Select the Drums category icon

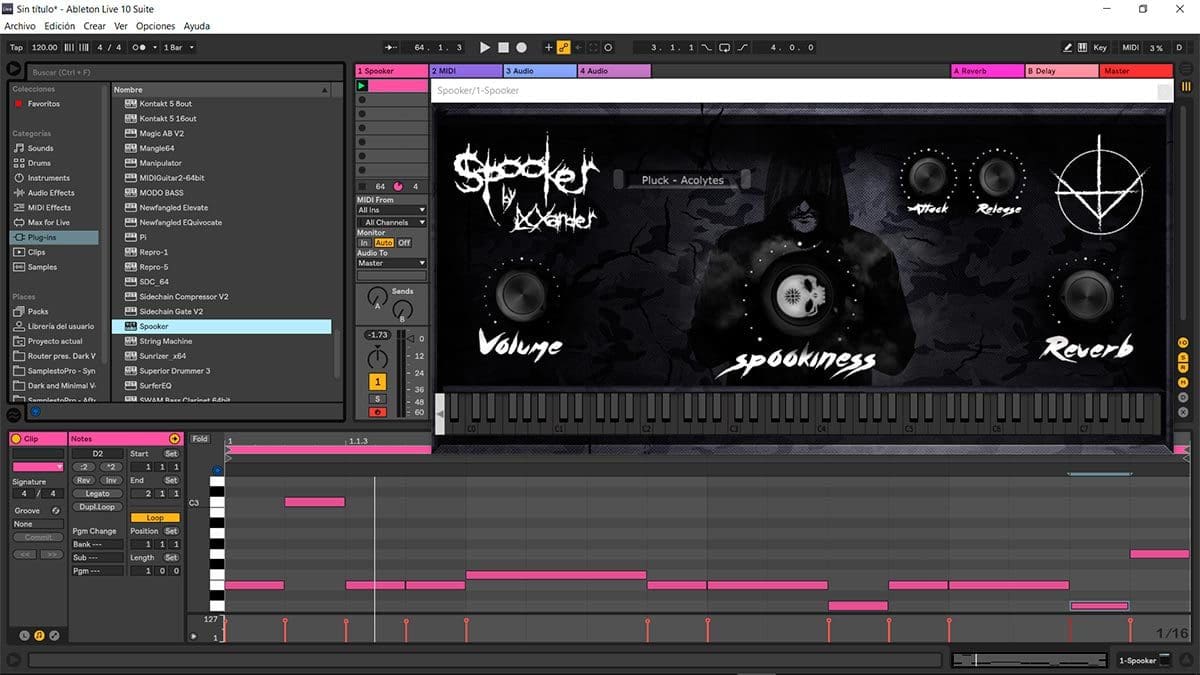pyautogui.click(x=19, y=163)
